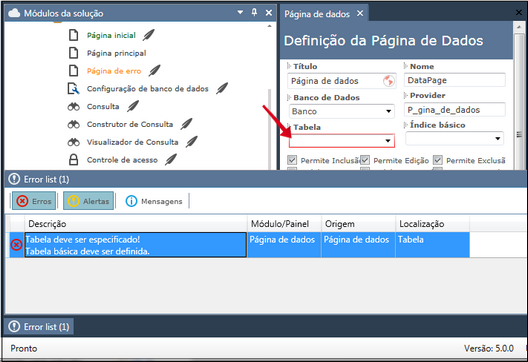Expand the Banco de Dados label marker
The width and height of the screenshot is (528, 362).
(x=289, y=97)
